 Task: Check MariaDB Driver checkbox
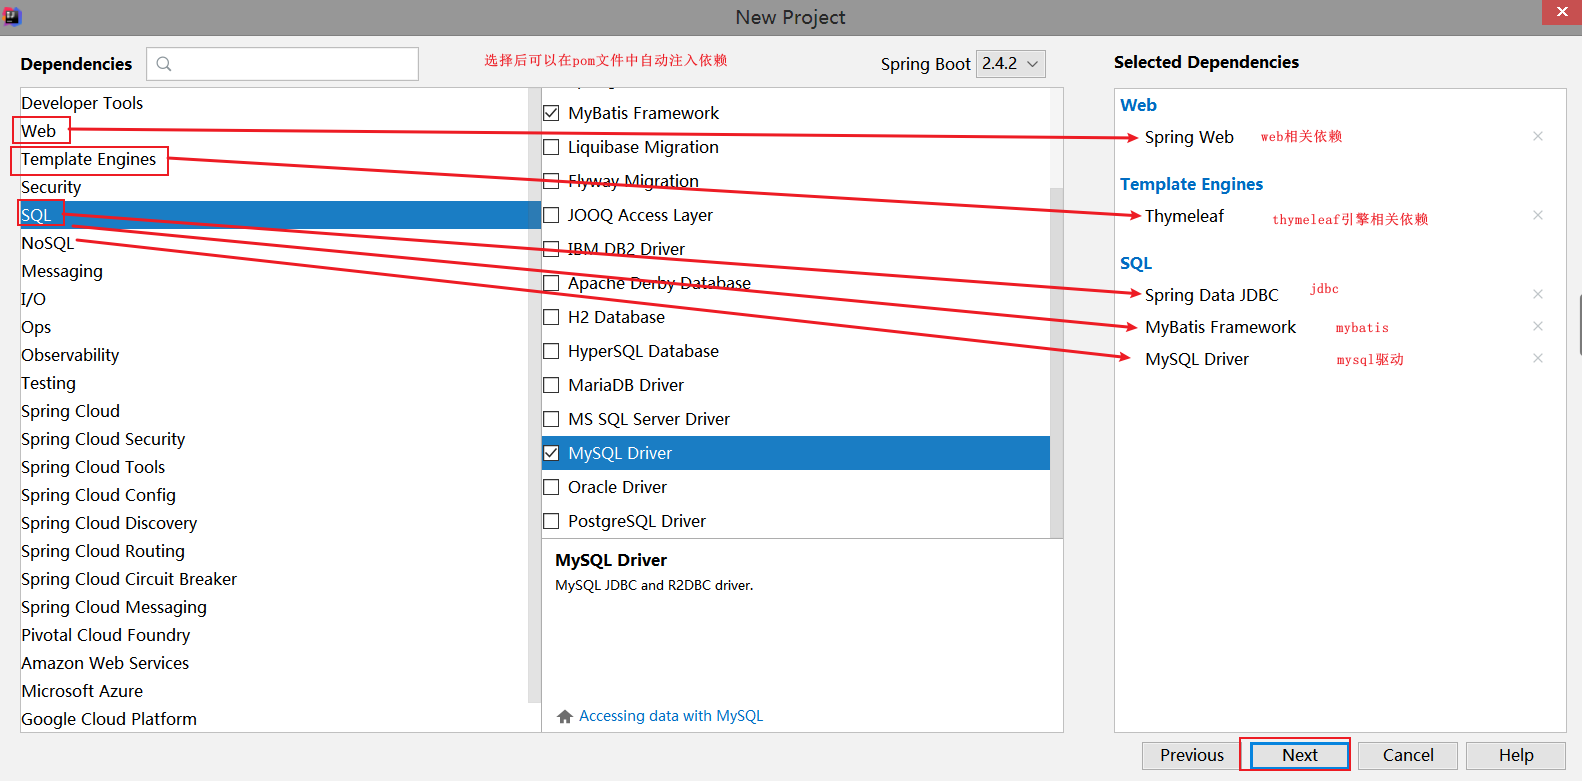coord(551,385)
